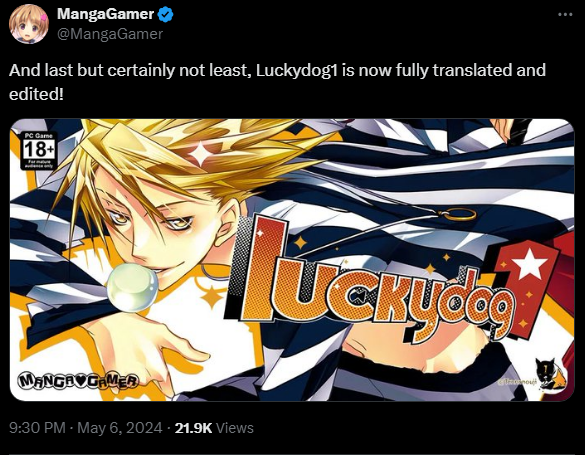Click the 18+ PC Game rating badge
The image size is (585, 455).
click(39, 150)
